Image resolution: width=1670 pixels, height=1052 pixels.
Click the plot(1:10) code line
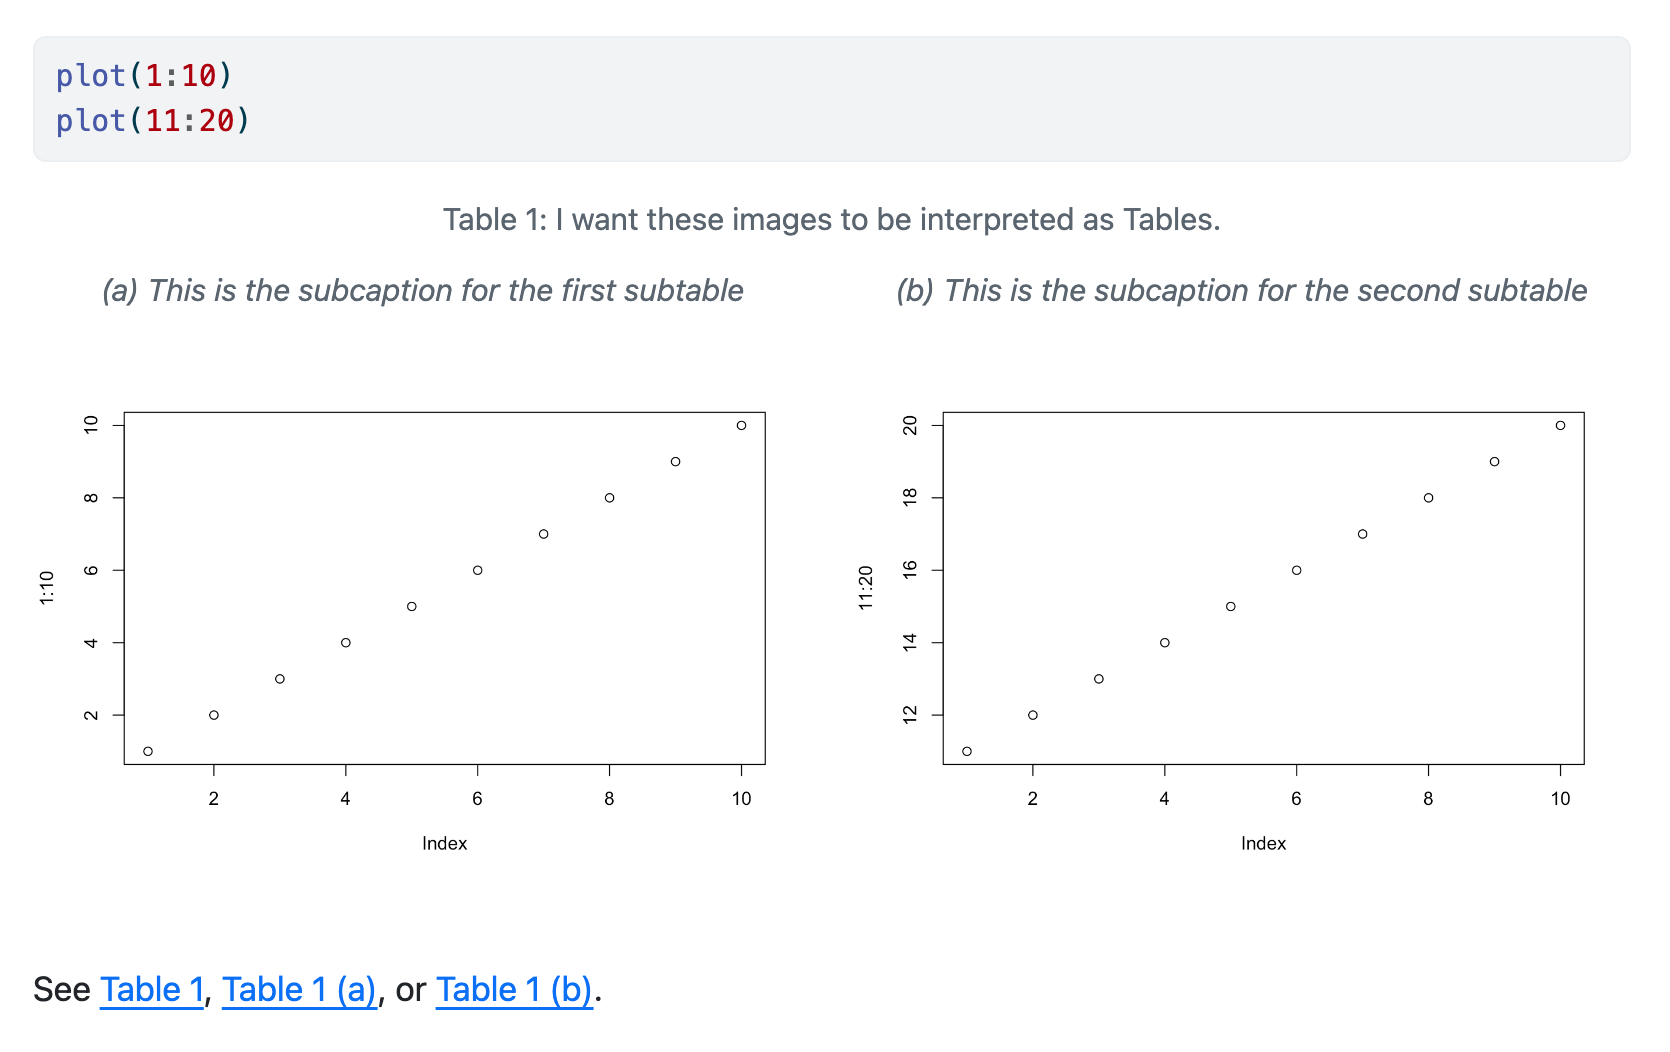coord(144,76)
